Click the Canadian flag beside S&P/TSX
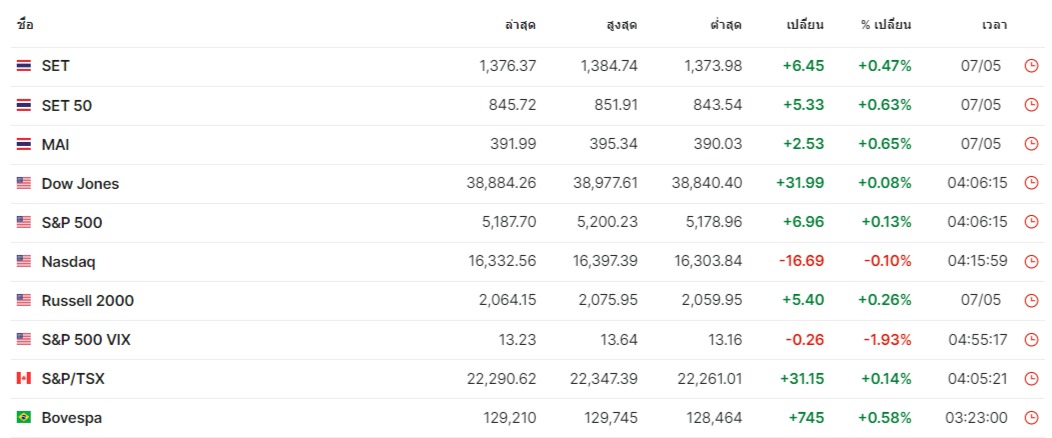The height and width of the screenshot is (438, 1052). tap(24, 379)
